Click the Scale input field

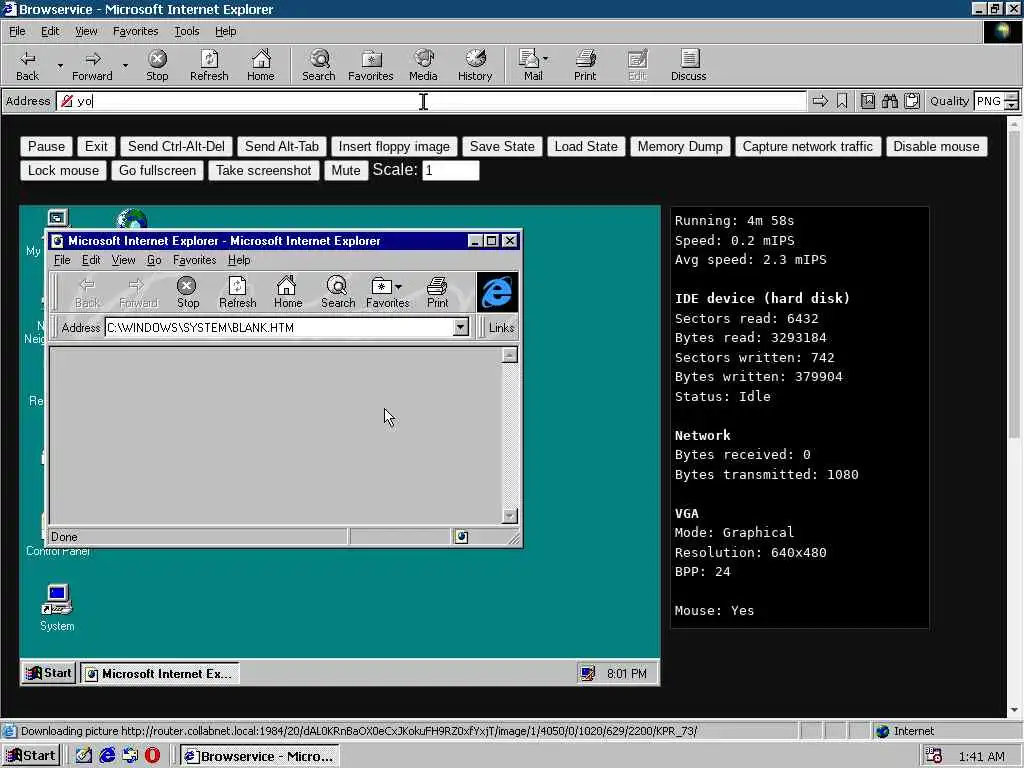451,170
